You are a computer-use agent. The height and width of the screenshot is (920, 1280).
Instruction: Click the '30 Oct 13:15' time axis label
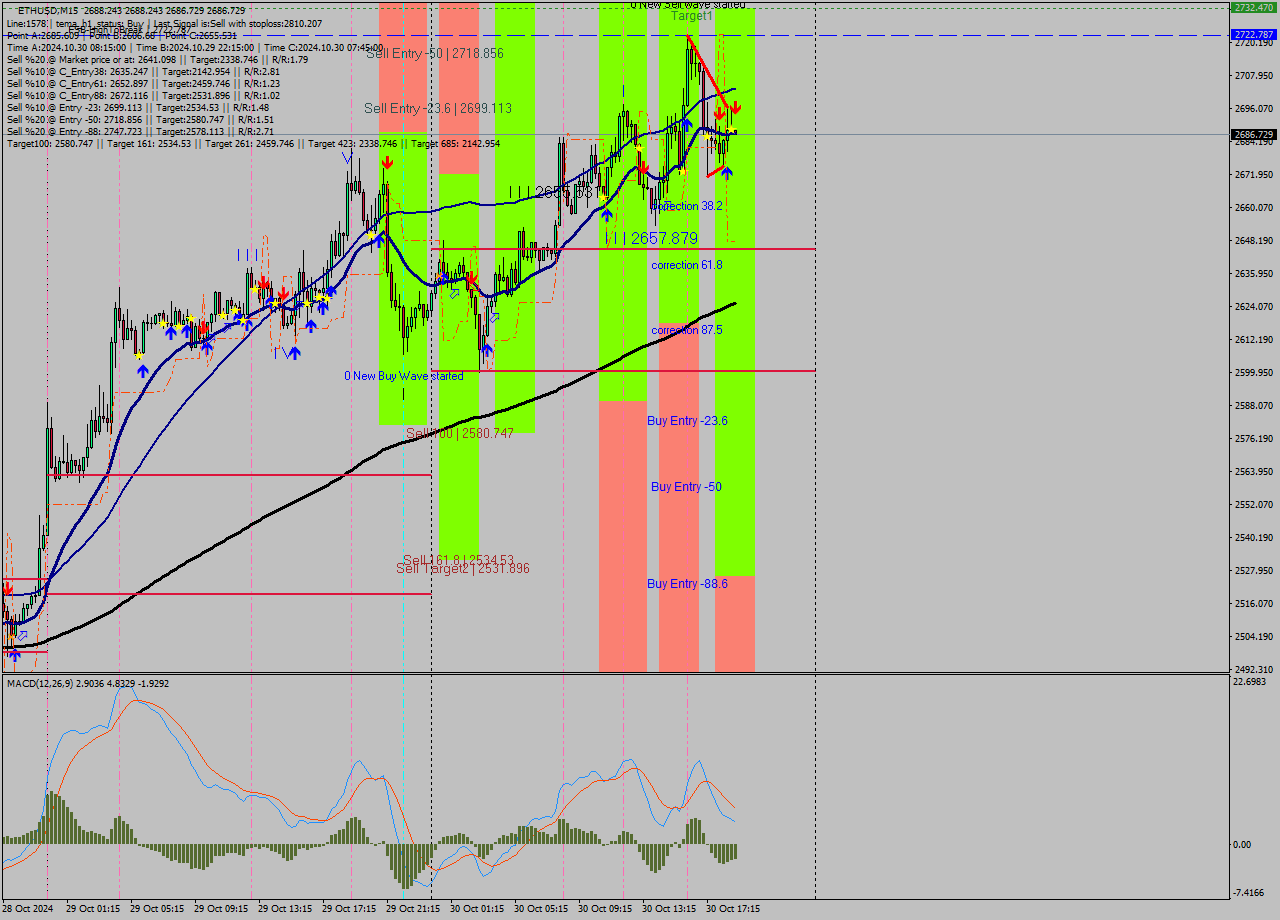click(668, 909)
